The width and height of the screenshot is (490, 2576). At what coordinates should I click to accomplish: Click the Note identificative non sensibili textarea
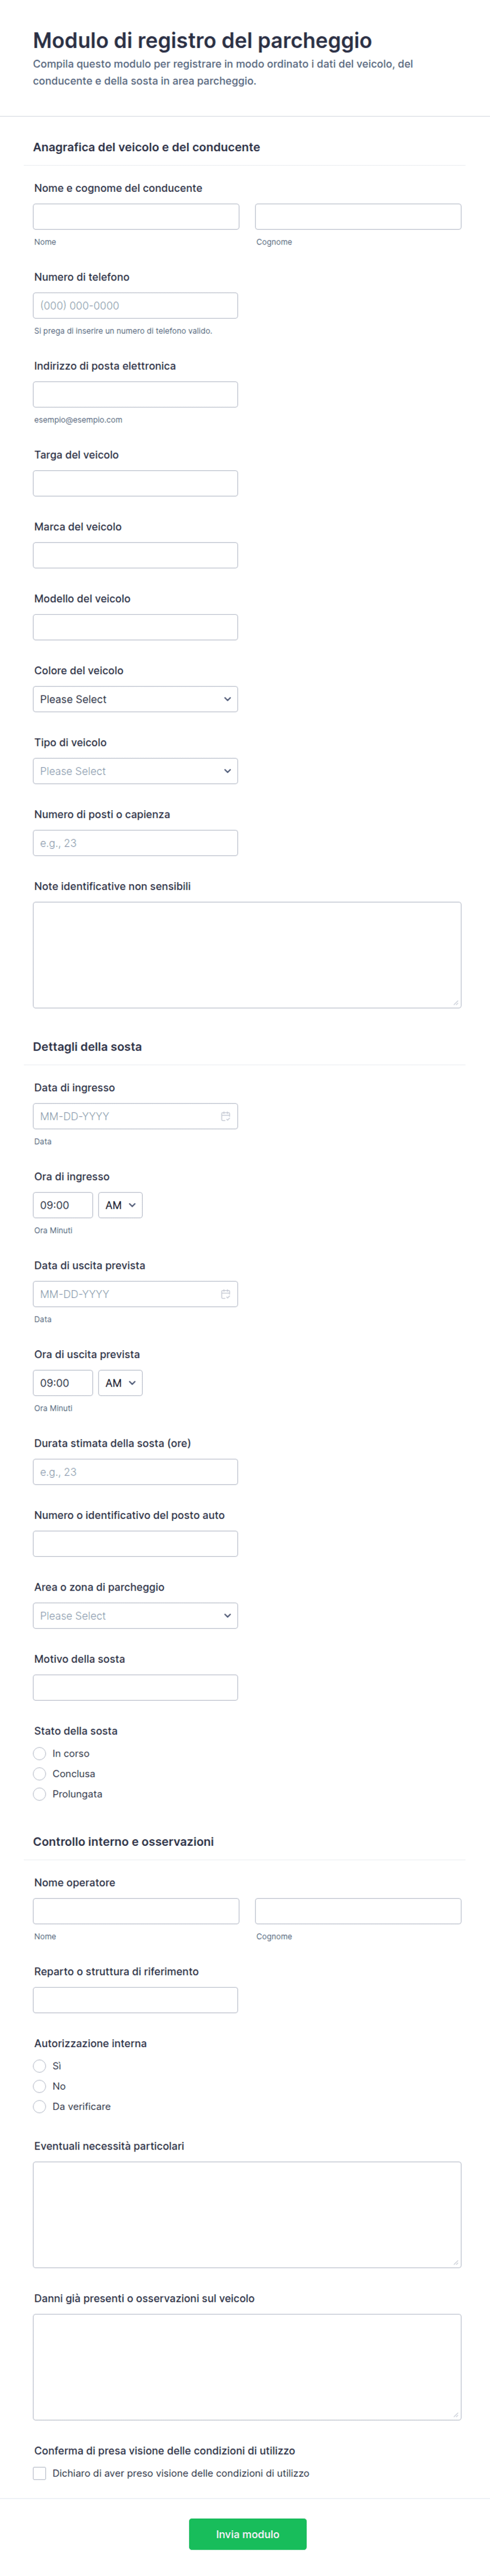(x=247, y=955)
